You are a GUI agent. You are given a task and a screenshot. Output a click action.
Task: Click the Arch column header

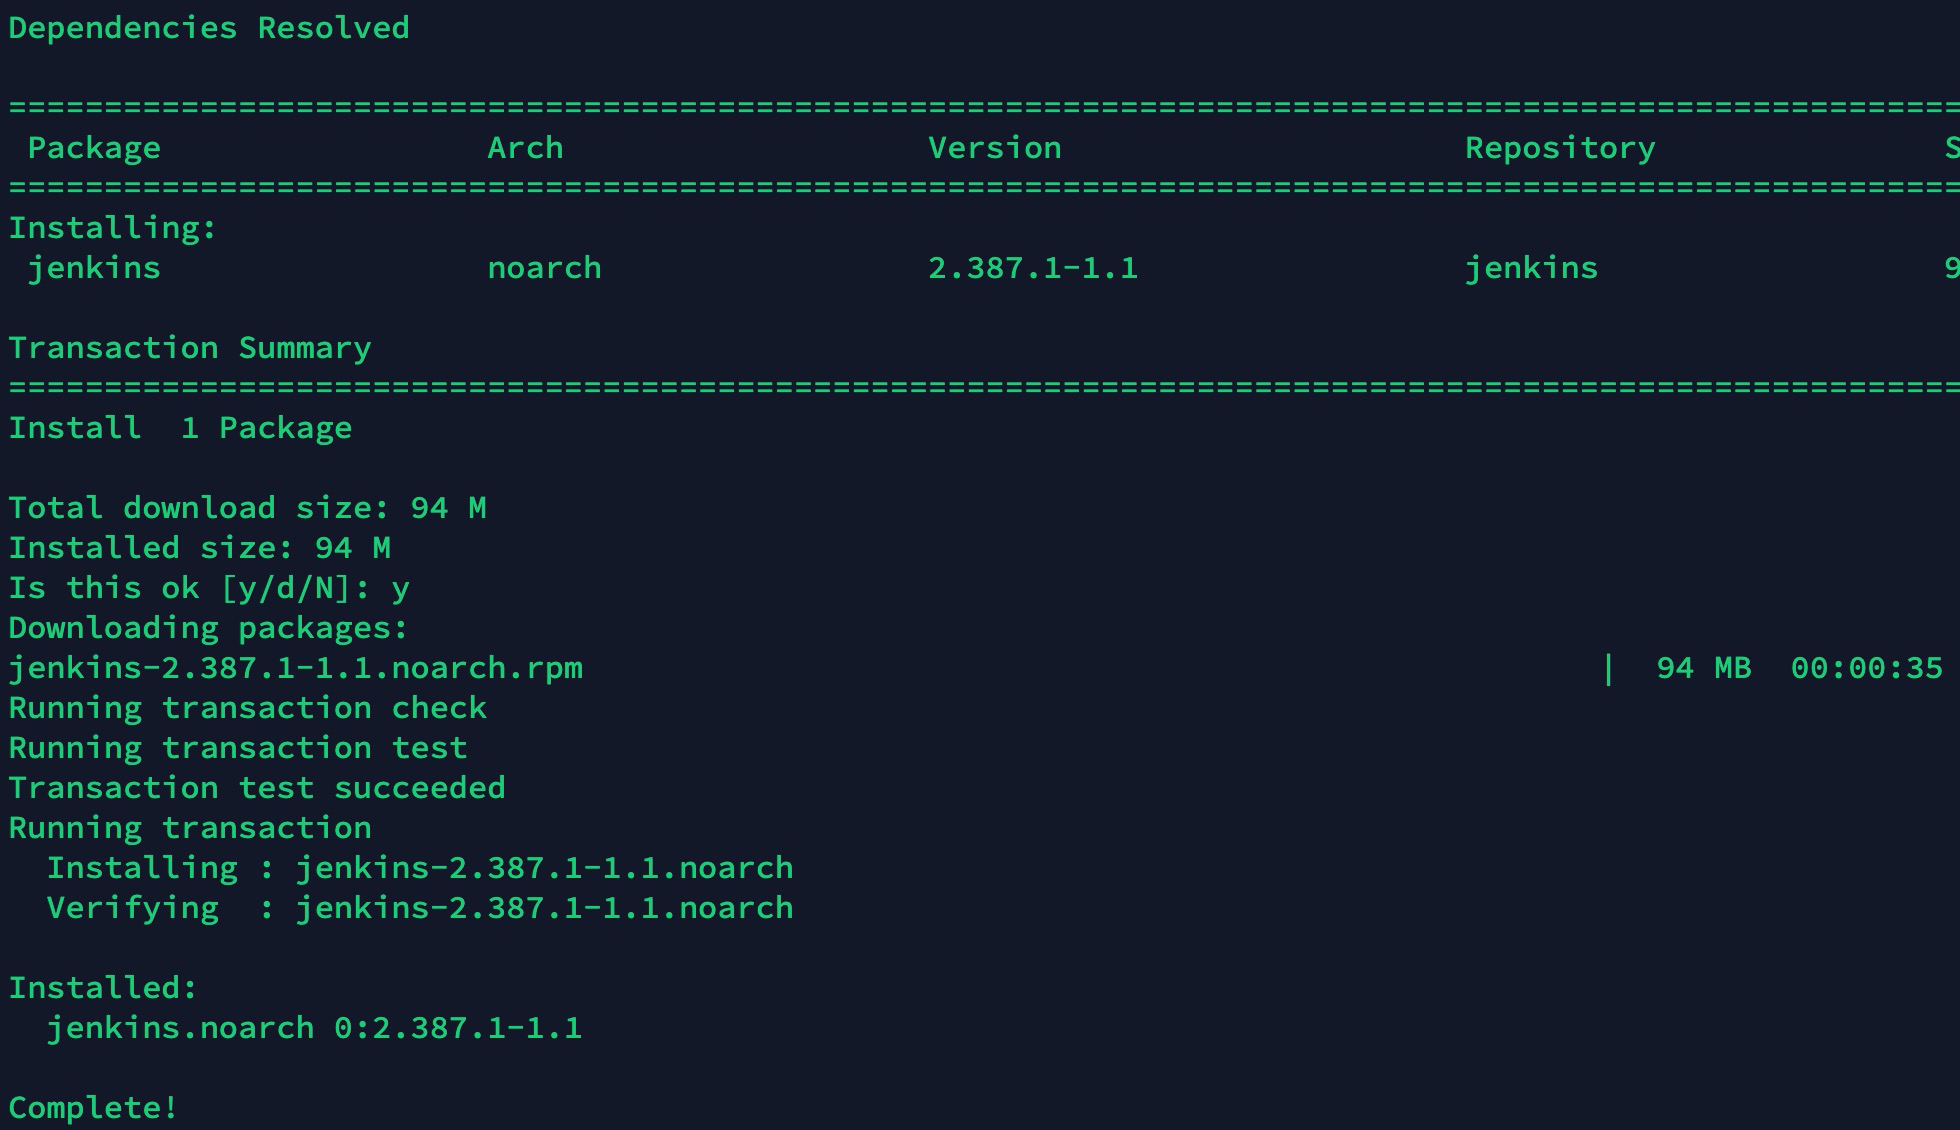pyautogui.click(x=525, y=148)
